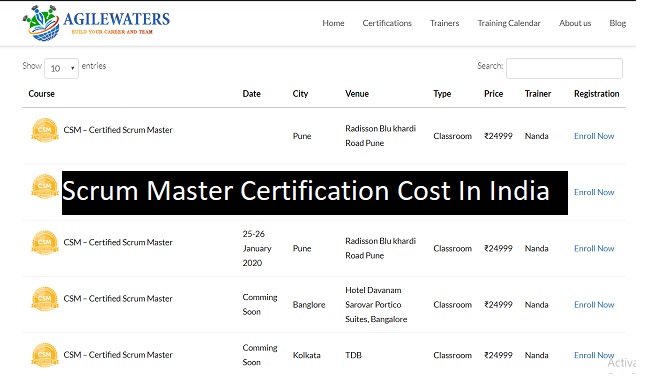Sort by the Venue column header
The image size is (645, 391).
pyautogui.click(x=357, y=94)
